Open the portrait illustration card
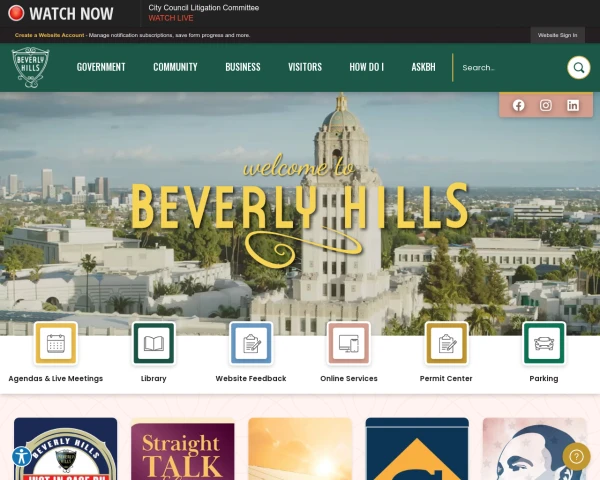Viewport: 600px width, 480px height. tap(535, 449)
